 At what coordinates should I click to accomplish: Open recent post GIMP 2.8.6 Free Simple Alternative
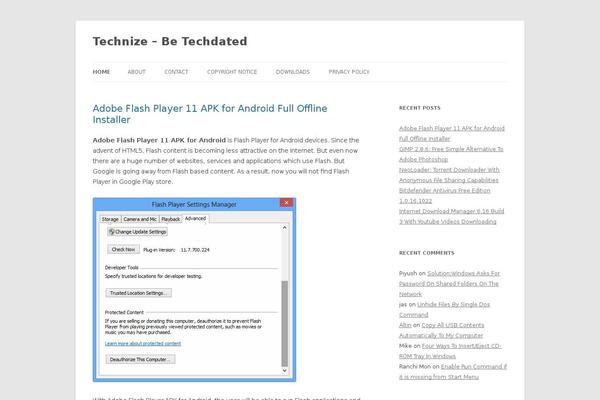[x=451, y=154]
